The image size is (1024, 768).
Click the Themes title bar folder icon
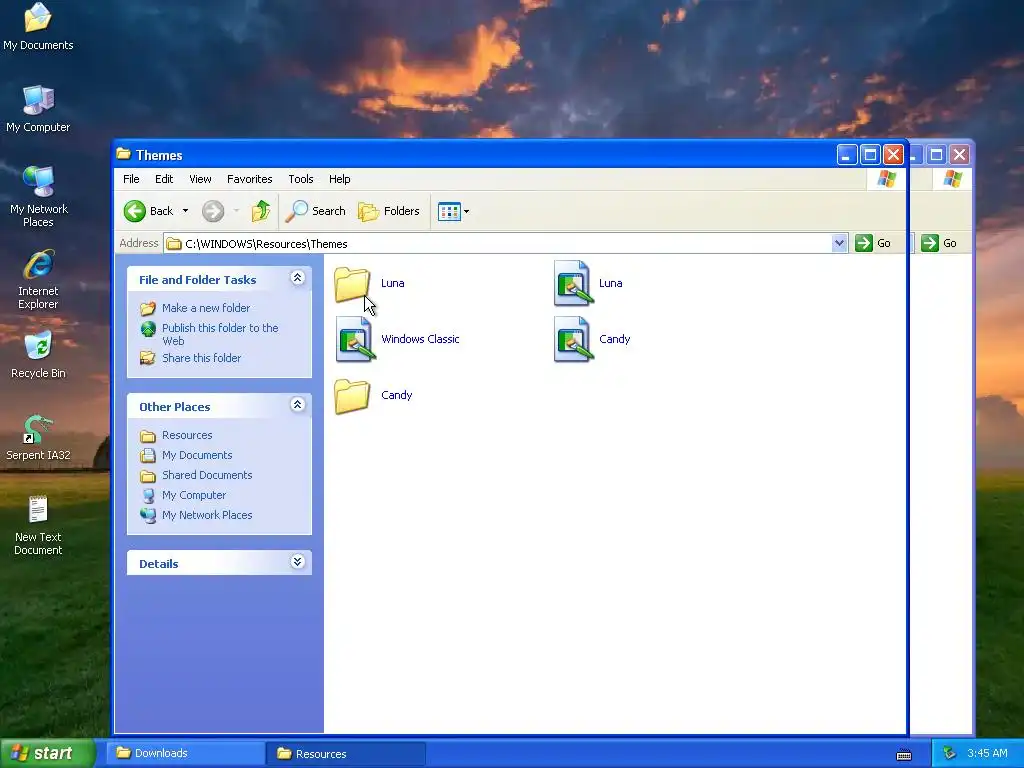[x=123, y=154]
